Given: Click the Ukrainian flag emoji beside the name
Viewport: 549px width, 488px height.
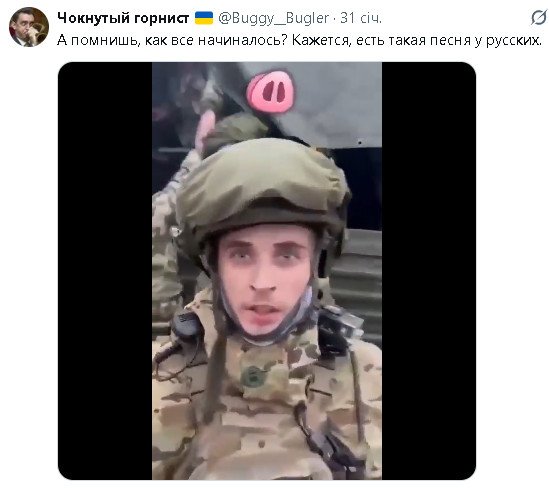Looking at the screenshot, I should pos(204,18).
